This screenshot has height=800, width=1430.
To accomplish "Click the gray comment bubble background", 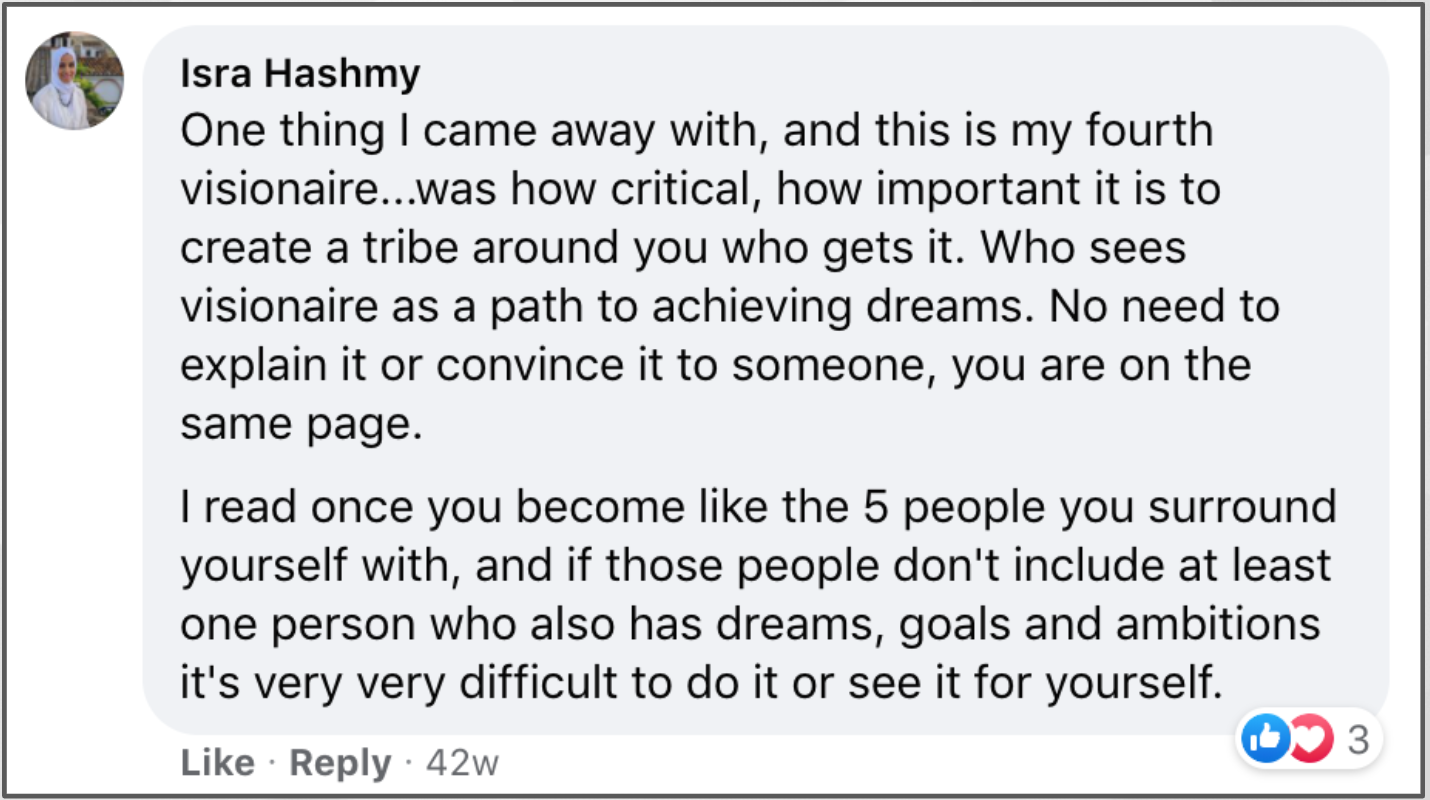I will (x=766, y=380).
